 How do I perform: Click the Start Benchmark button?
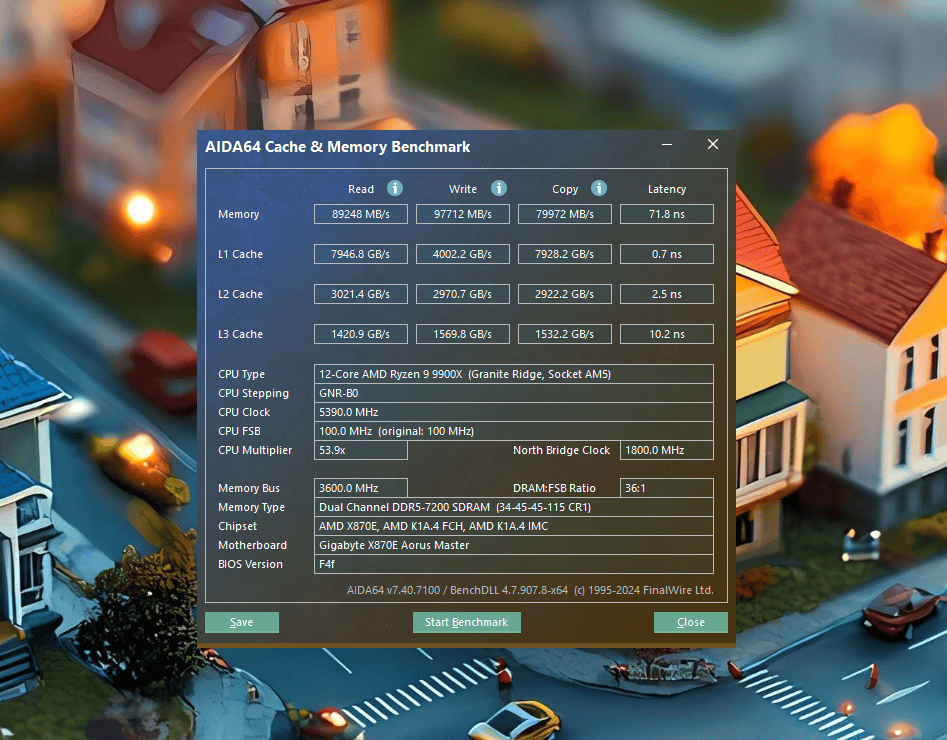467,622
